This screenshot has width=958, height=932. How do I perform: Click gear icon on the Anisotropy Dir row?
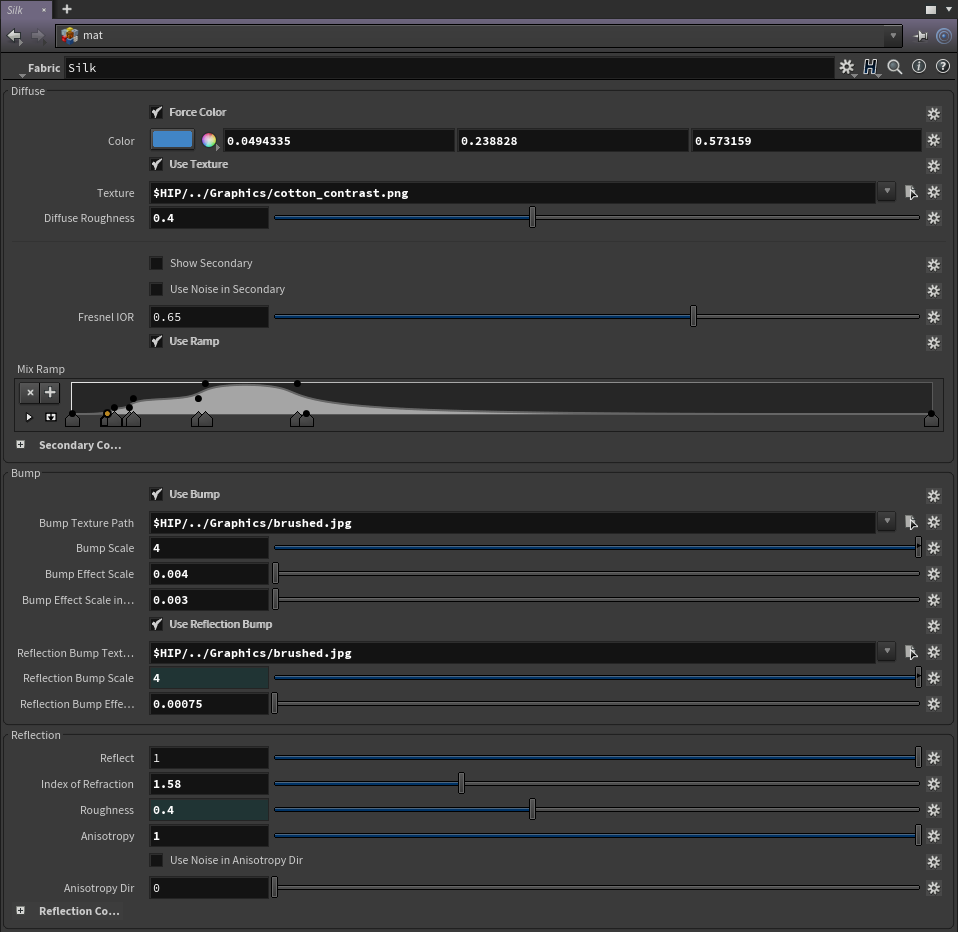(x=934, y=888)
